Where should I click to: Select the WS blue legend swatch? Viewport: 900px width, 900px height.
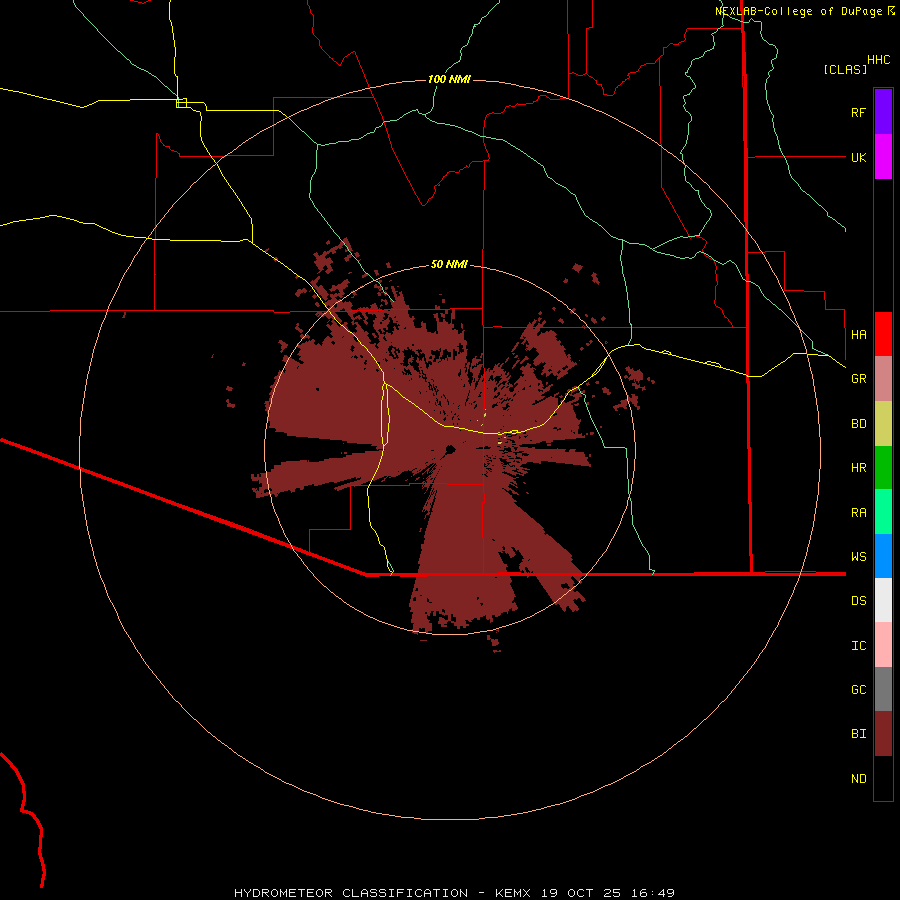[883, 556]
